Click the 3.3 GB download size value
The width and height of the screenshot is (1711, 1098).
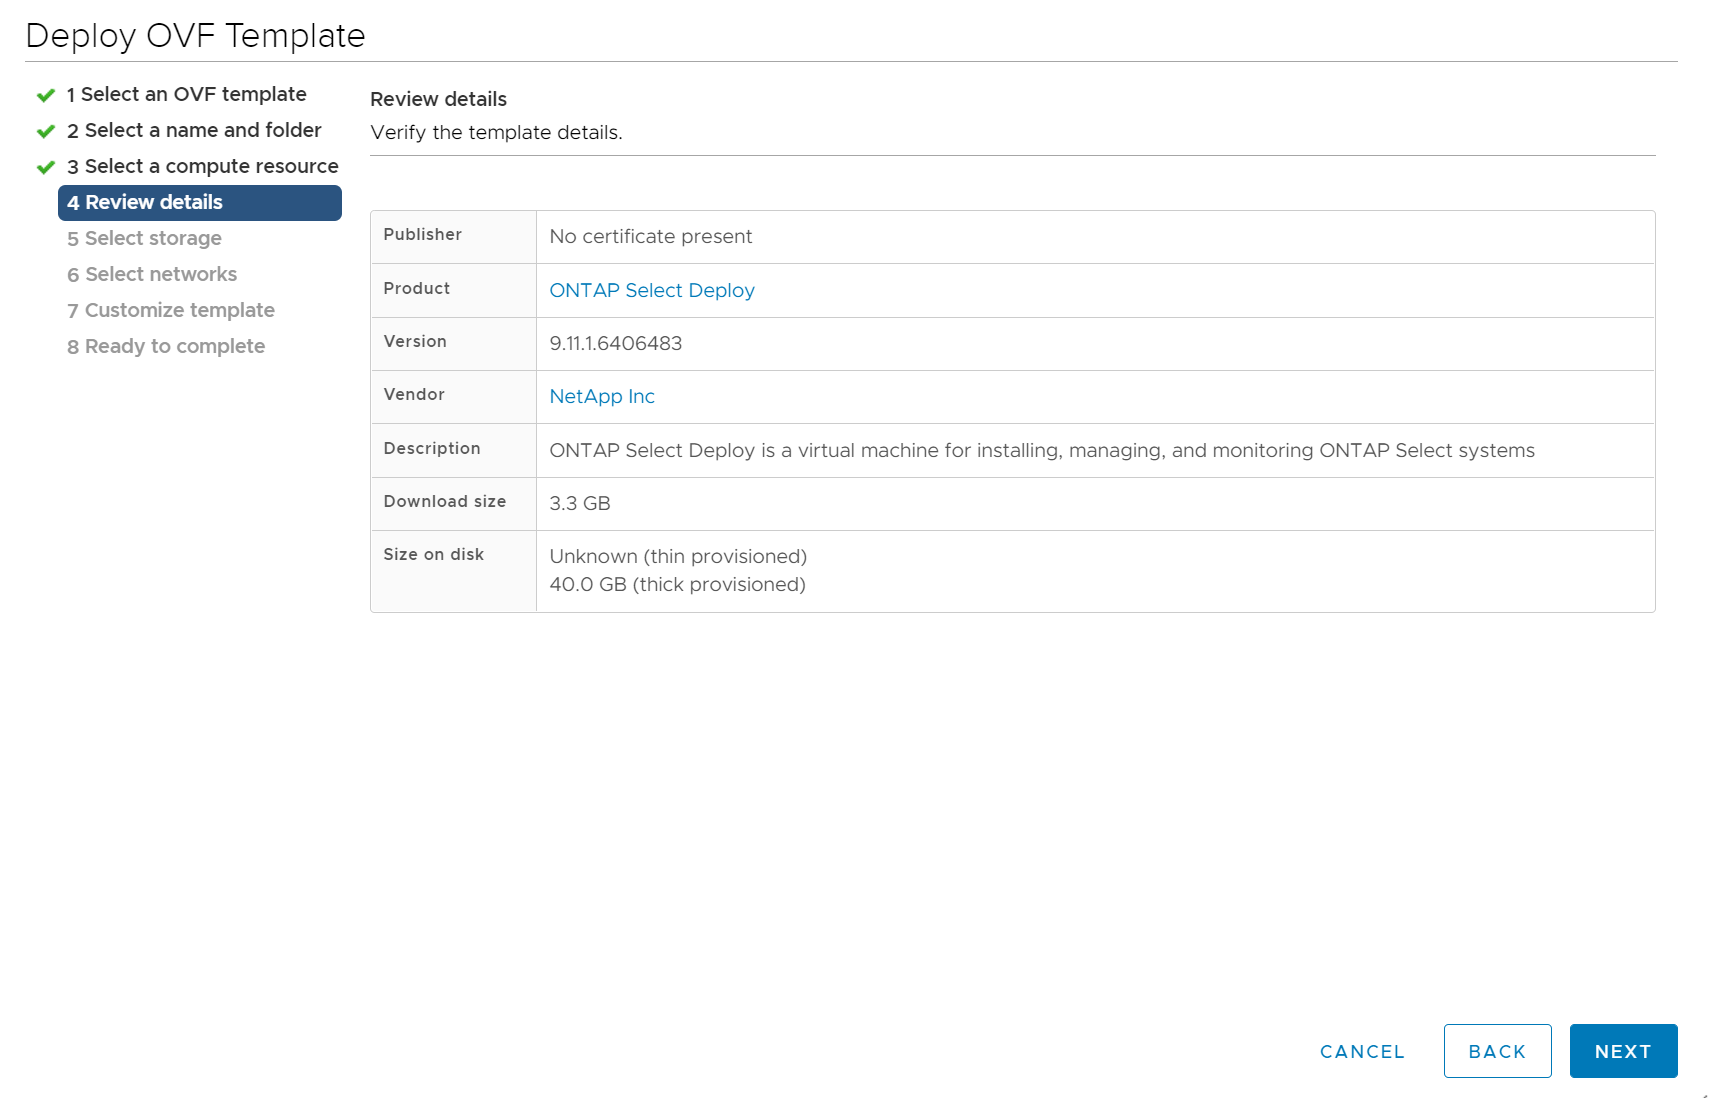(580, 503)
